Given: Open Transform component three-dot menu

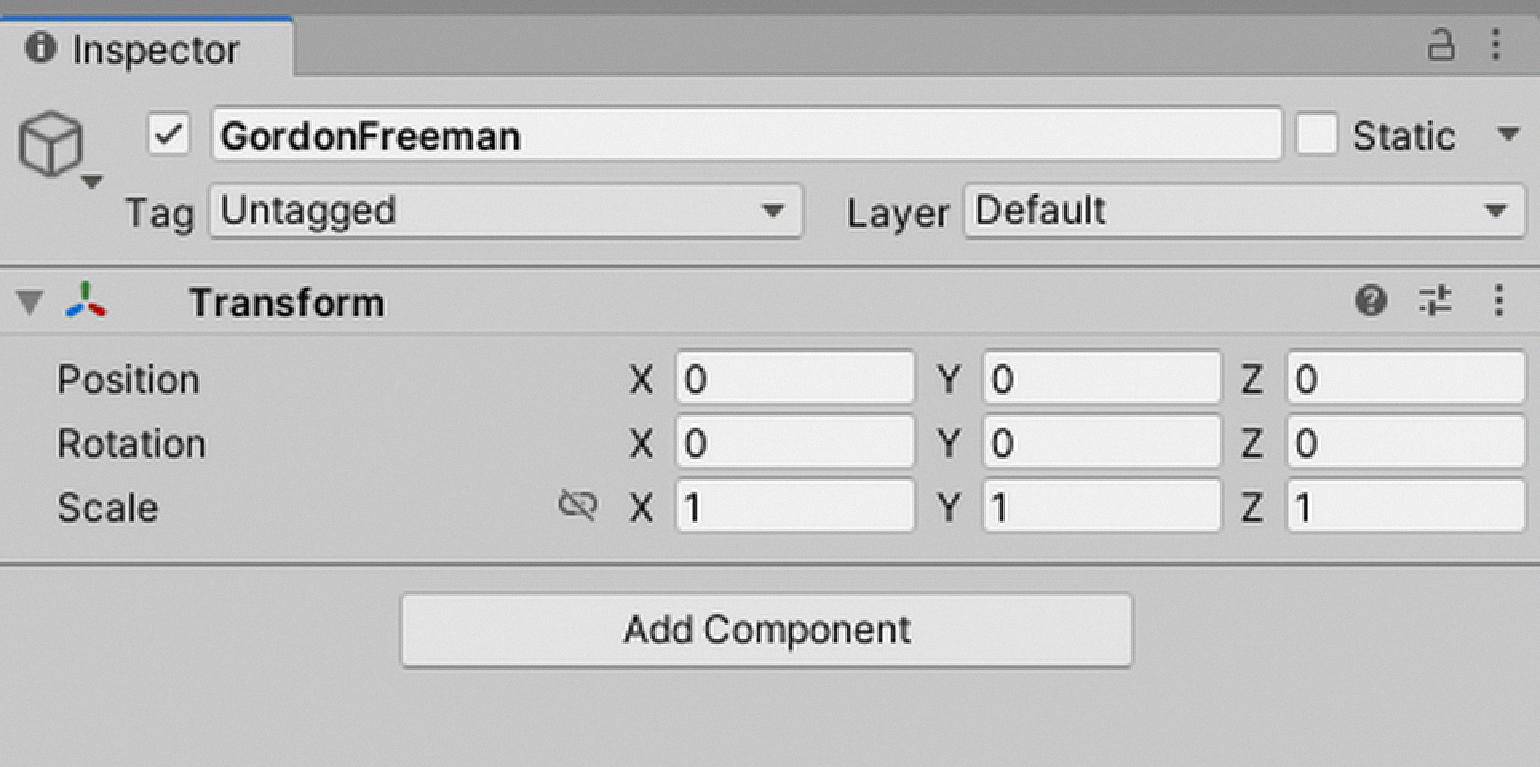Looking at the screenshot, I should (x=1498, y=300).
